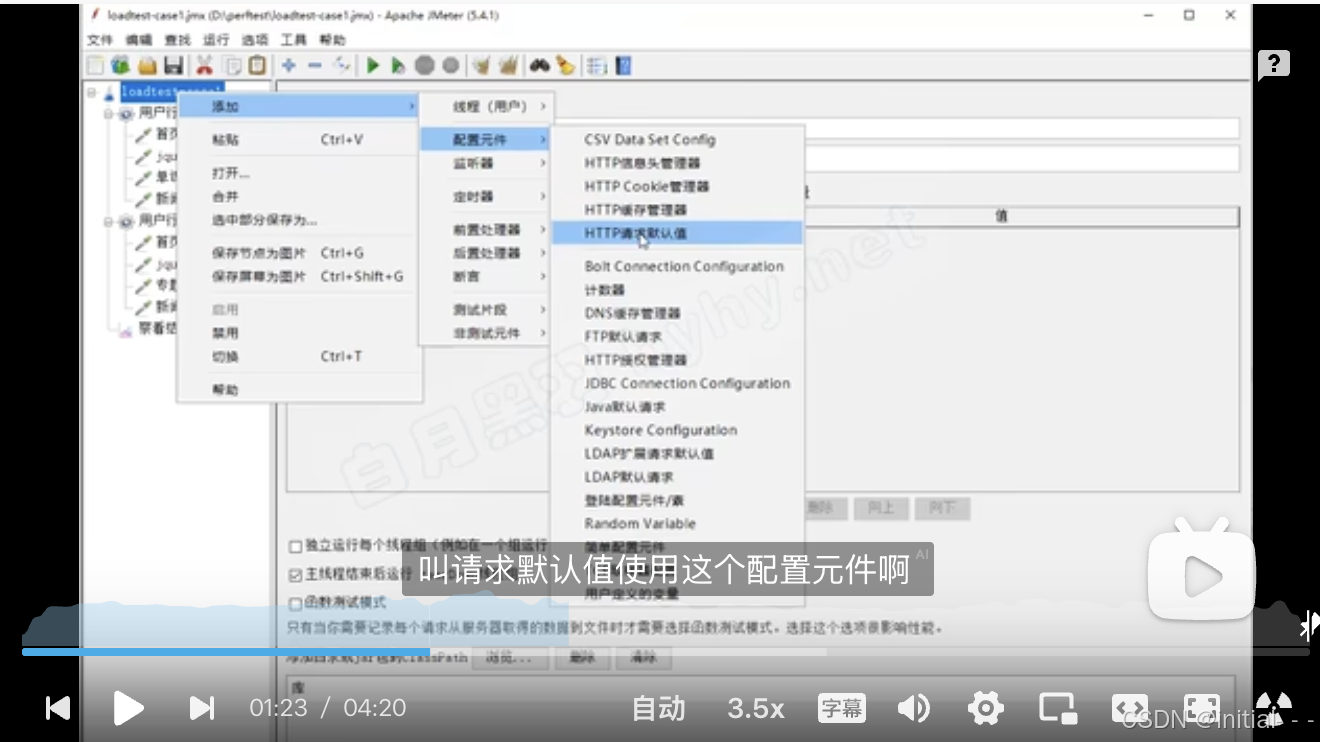Choose 保存节点为图片 in context menu
Image resolution: width=1320 pixels, height=742 pixels.
pos(298,253)
